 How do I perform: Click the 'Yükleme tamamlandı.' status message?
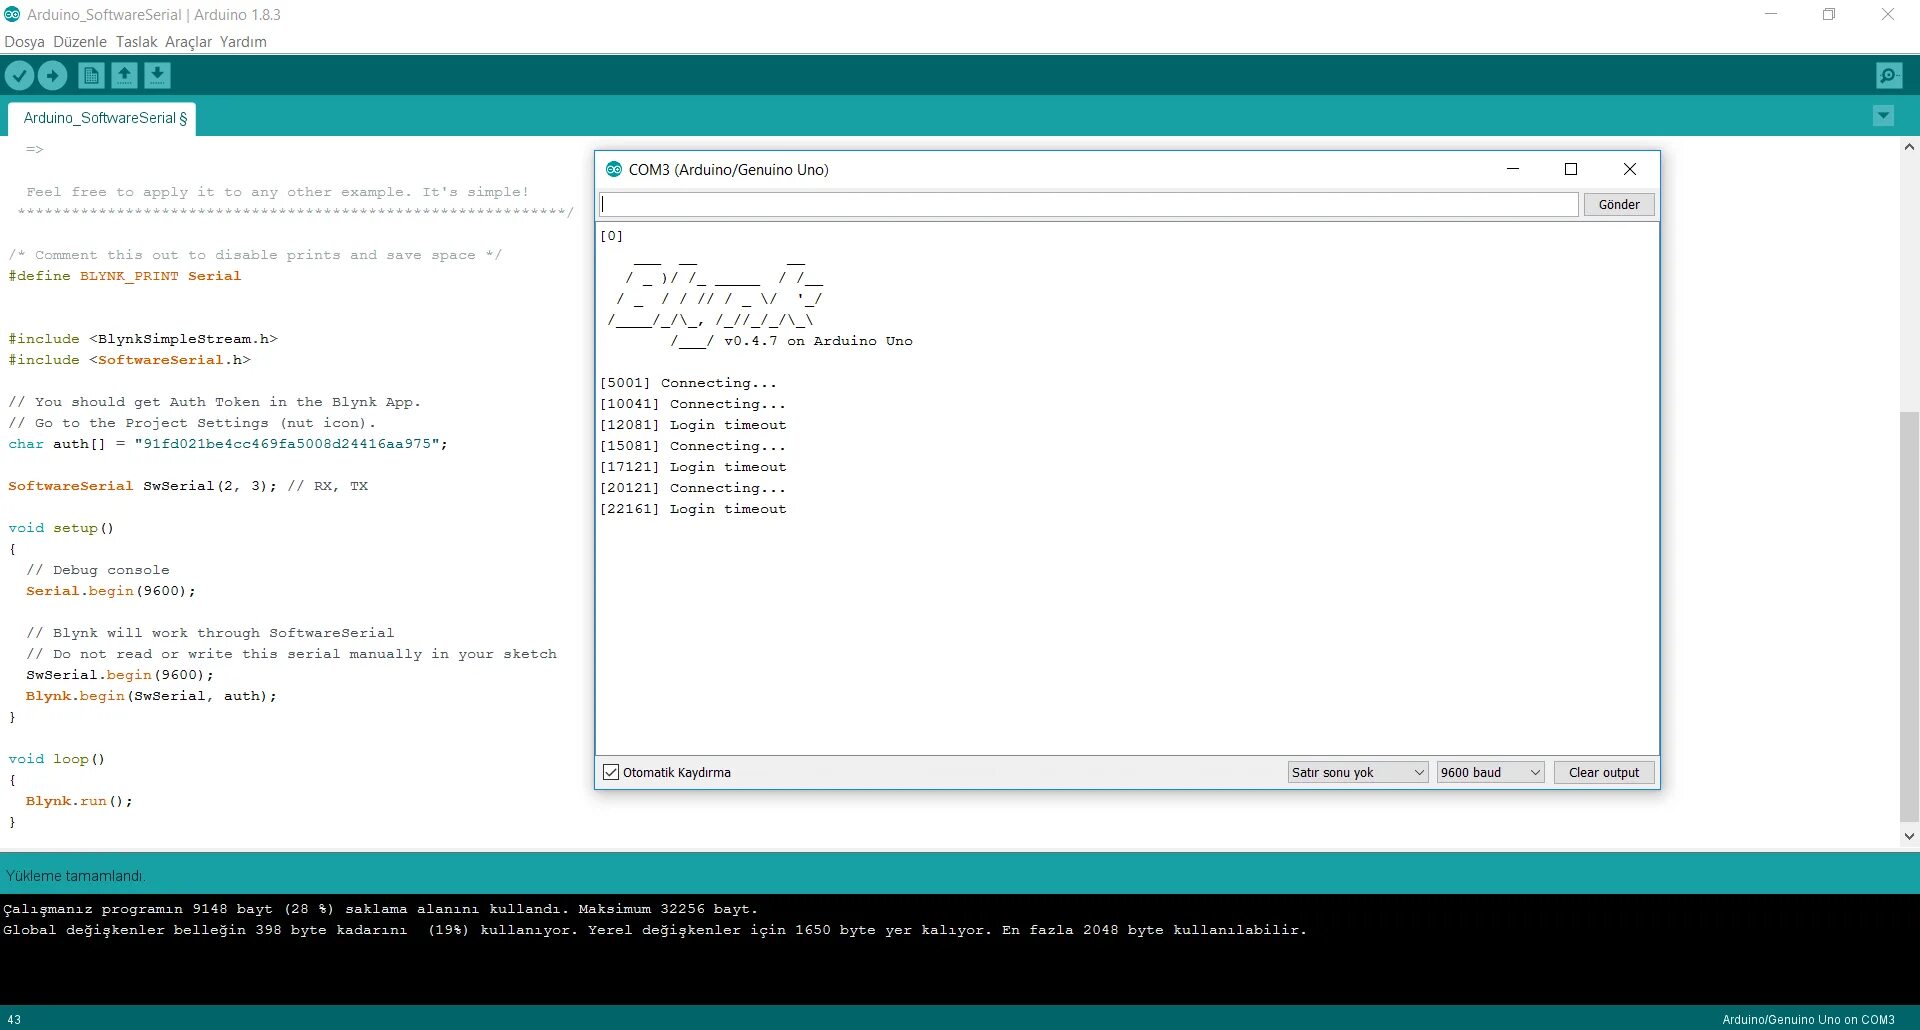[75, 876]
